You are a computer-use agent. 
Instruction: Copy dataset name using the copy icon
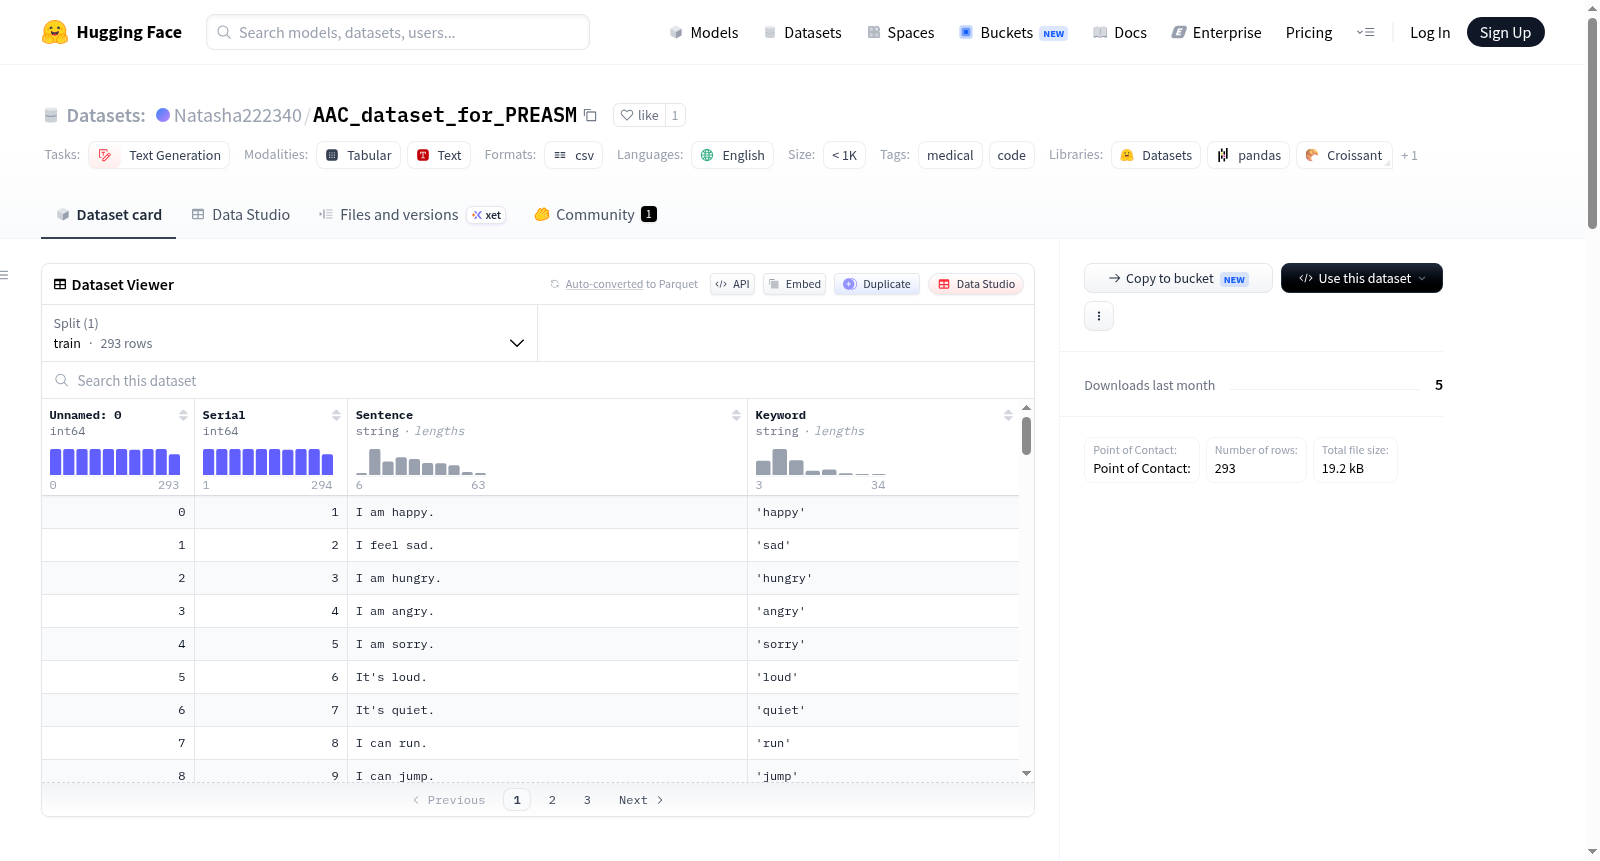(x=590, y=115)
